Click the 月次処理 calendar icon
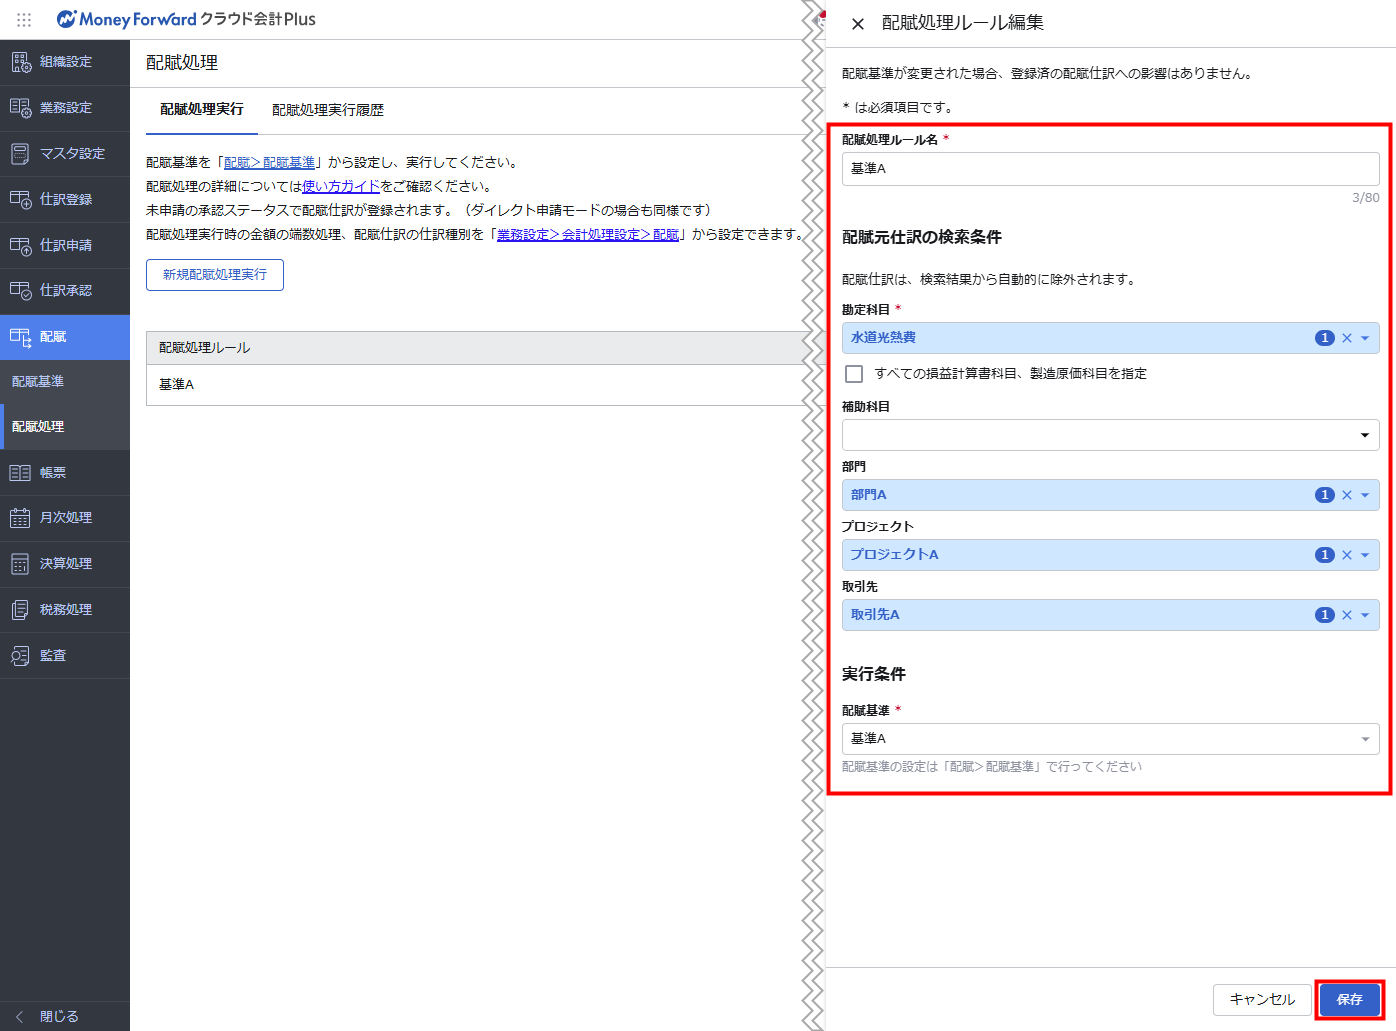 click(21, 518)
